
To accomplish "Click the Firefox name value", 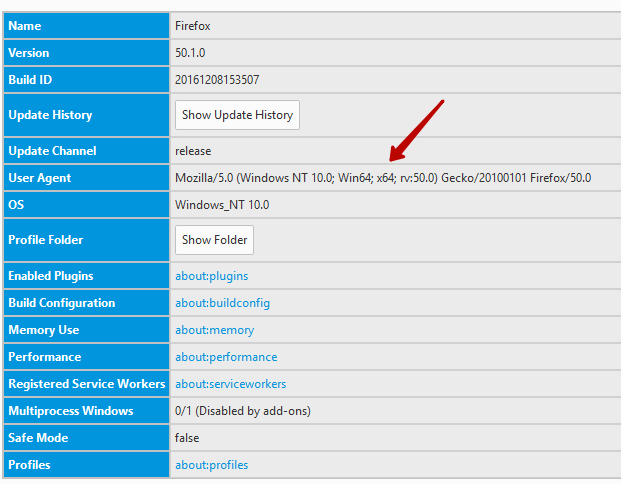I will 192,26.
